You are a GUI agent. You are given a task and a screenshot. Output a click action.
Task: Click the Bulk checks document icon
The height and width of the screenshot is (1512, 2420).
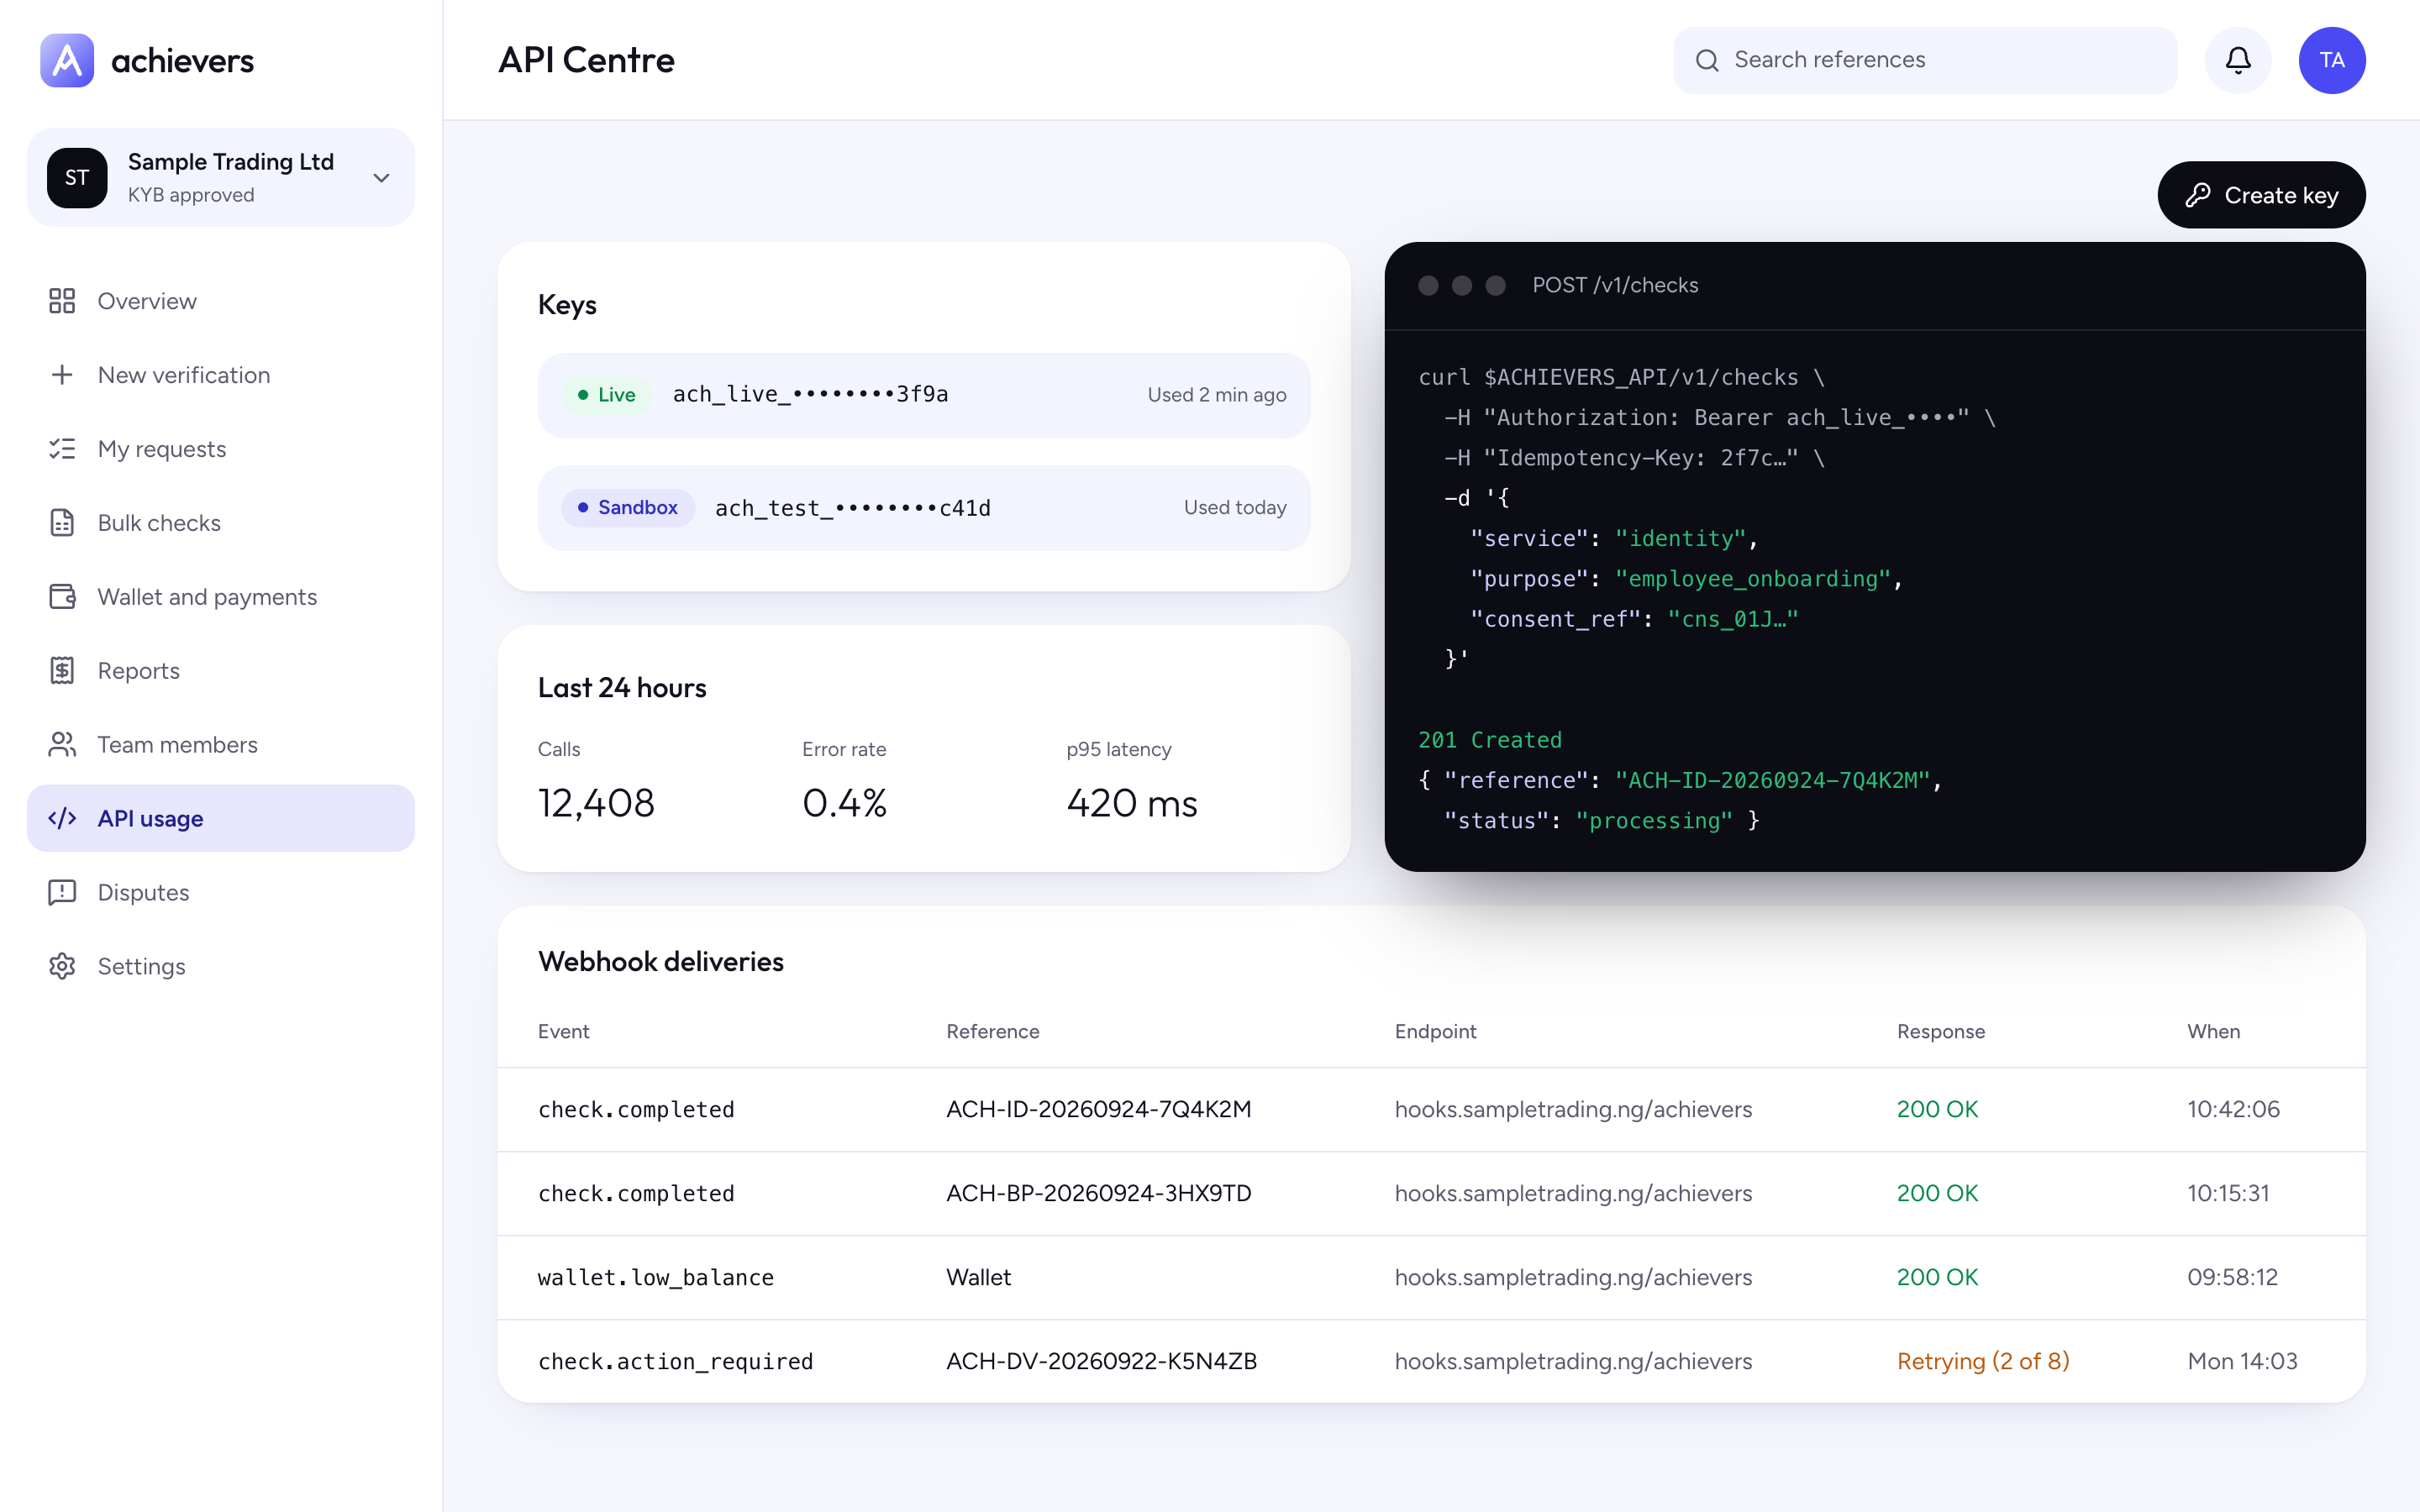coord(62,523)
